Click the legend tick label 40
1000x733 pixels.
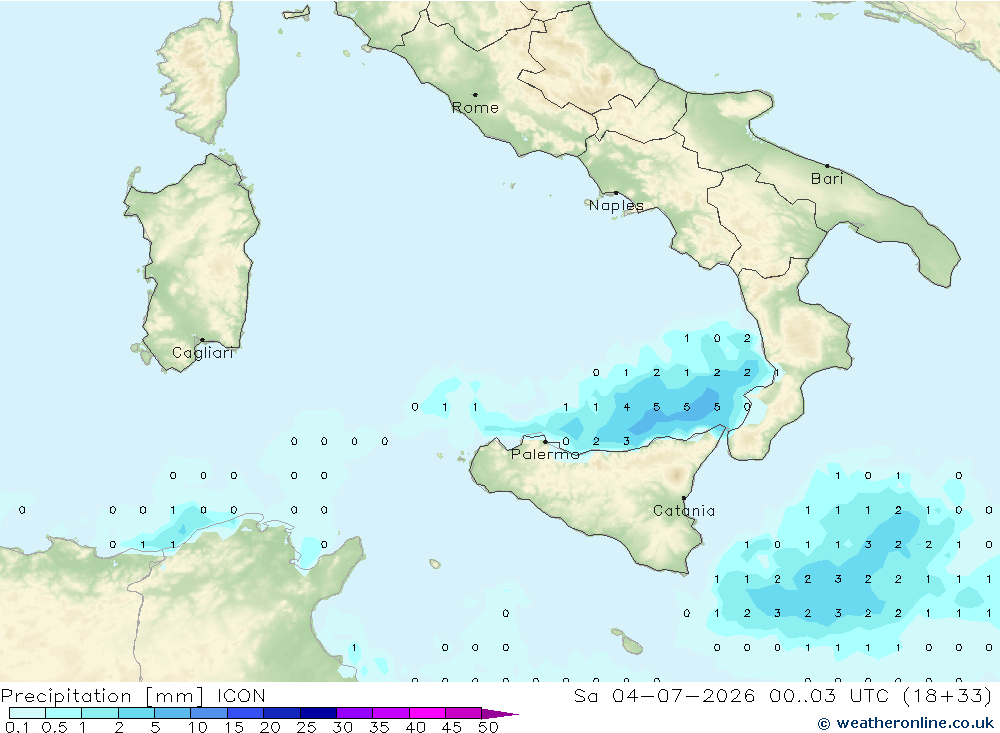[415, 727]
